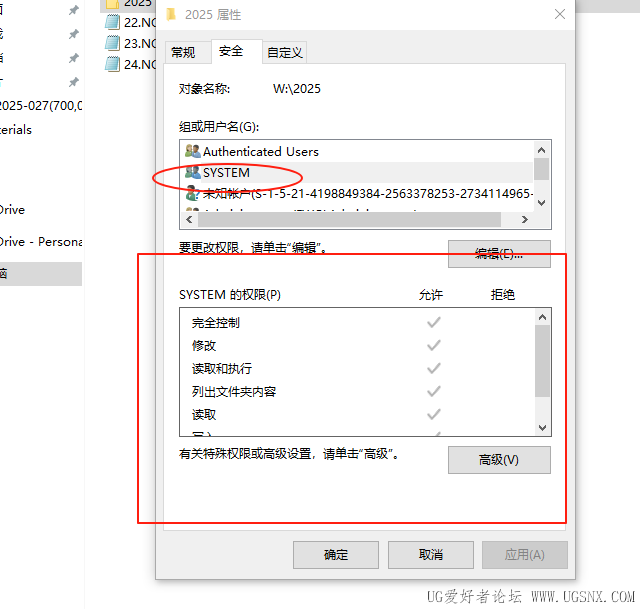Click the permissions list scrollbar thumb

coord(542,361)
